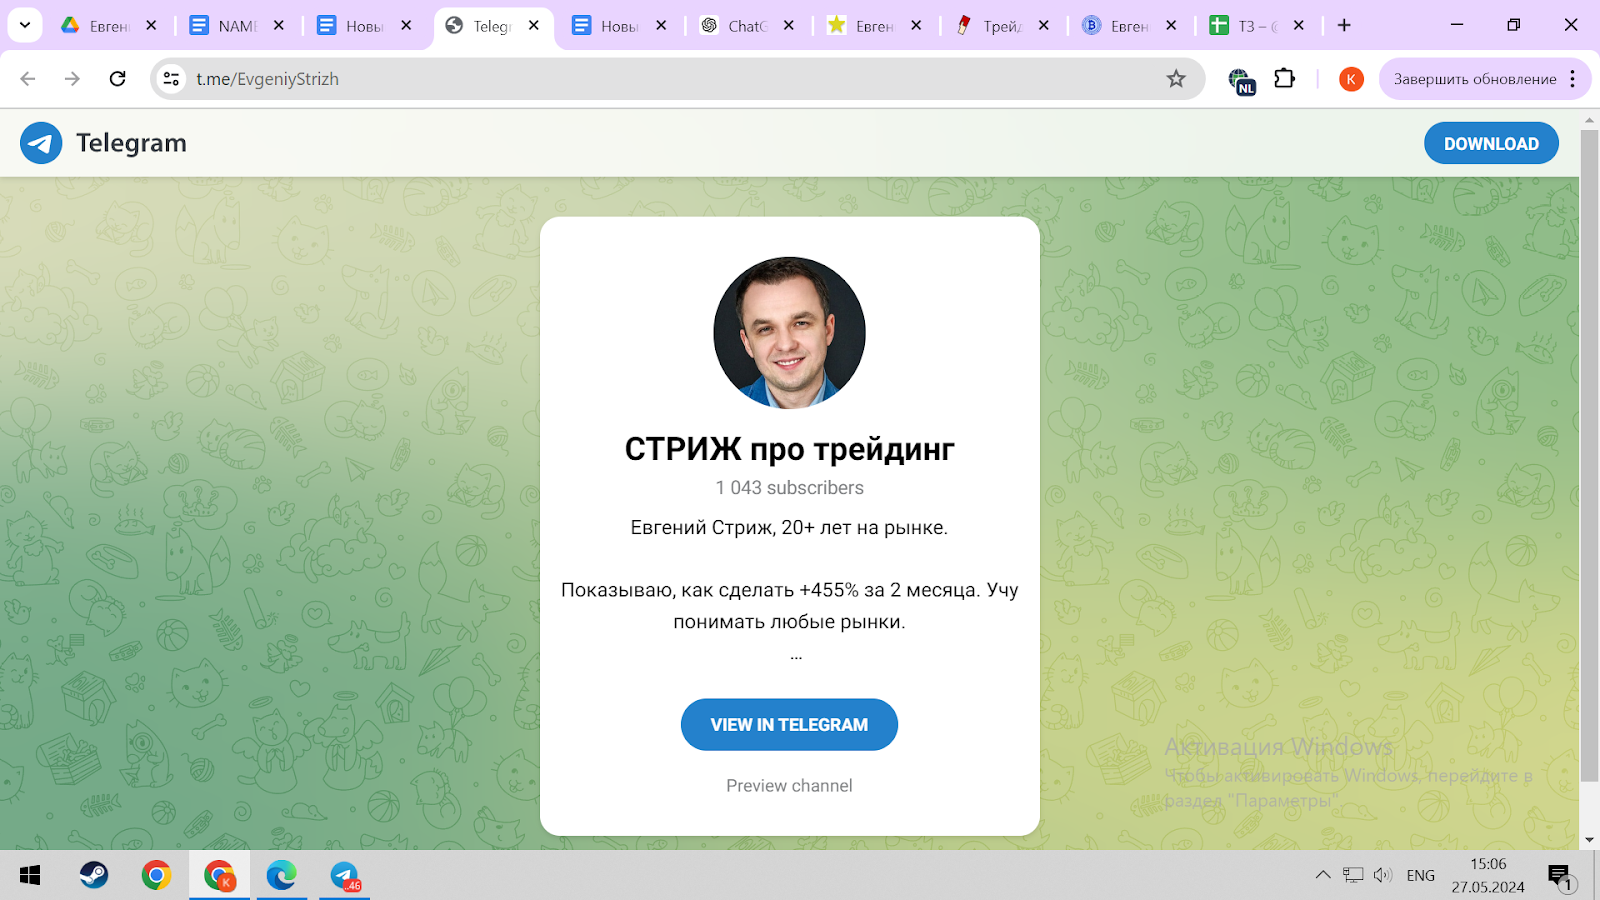This screenshot has height=900, width=1600.
Task: Expand the tab search dropdown arrow
Action: (x=25, y=25)
